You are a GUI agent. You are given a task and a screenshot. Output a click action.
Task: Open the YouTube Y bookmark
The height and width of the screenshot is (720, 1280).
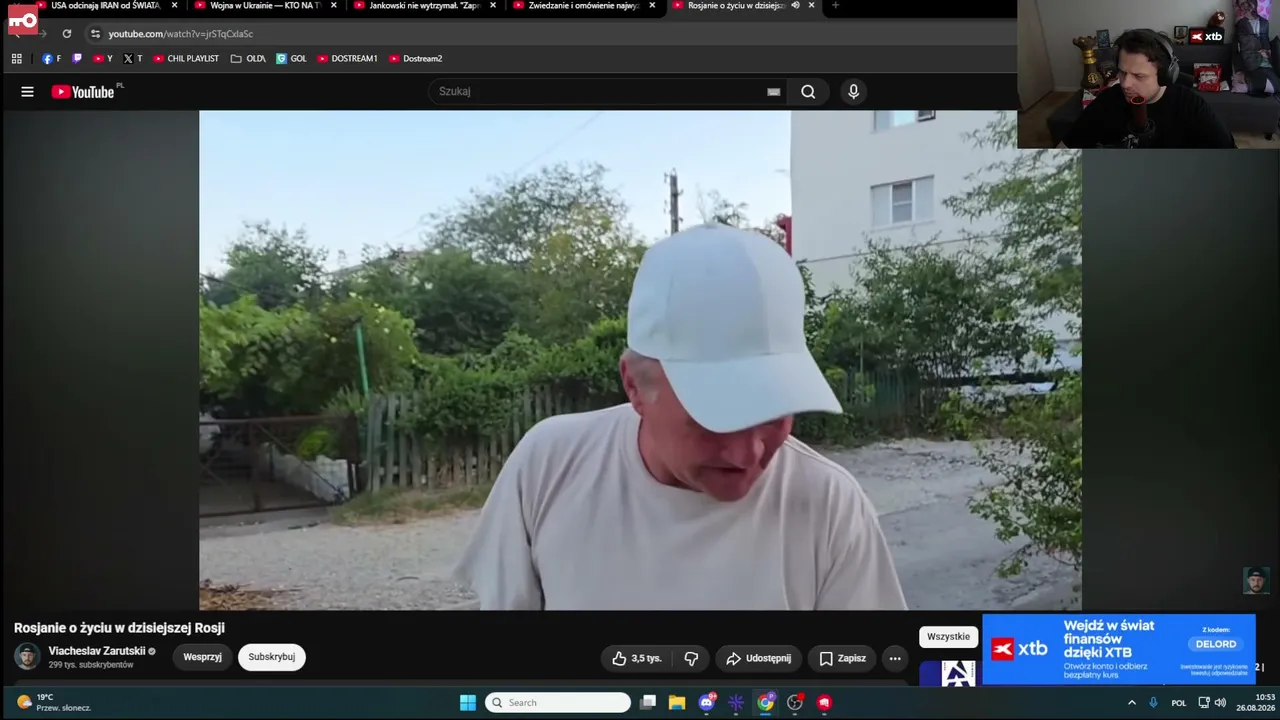click(102, 59)
